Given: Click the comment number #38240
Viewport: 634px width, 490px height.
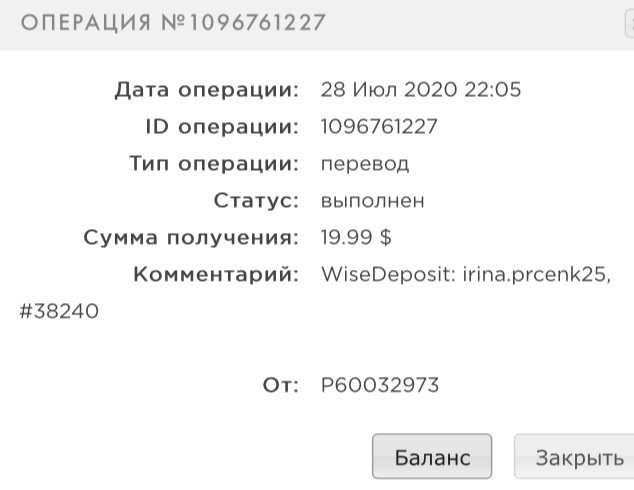Looking at the screenshot, I should point(59,312).
